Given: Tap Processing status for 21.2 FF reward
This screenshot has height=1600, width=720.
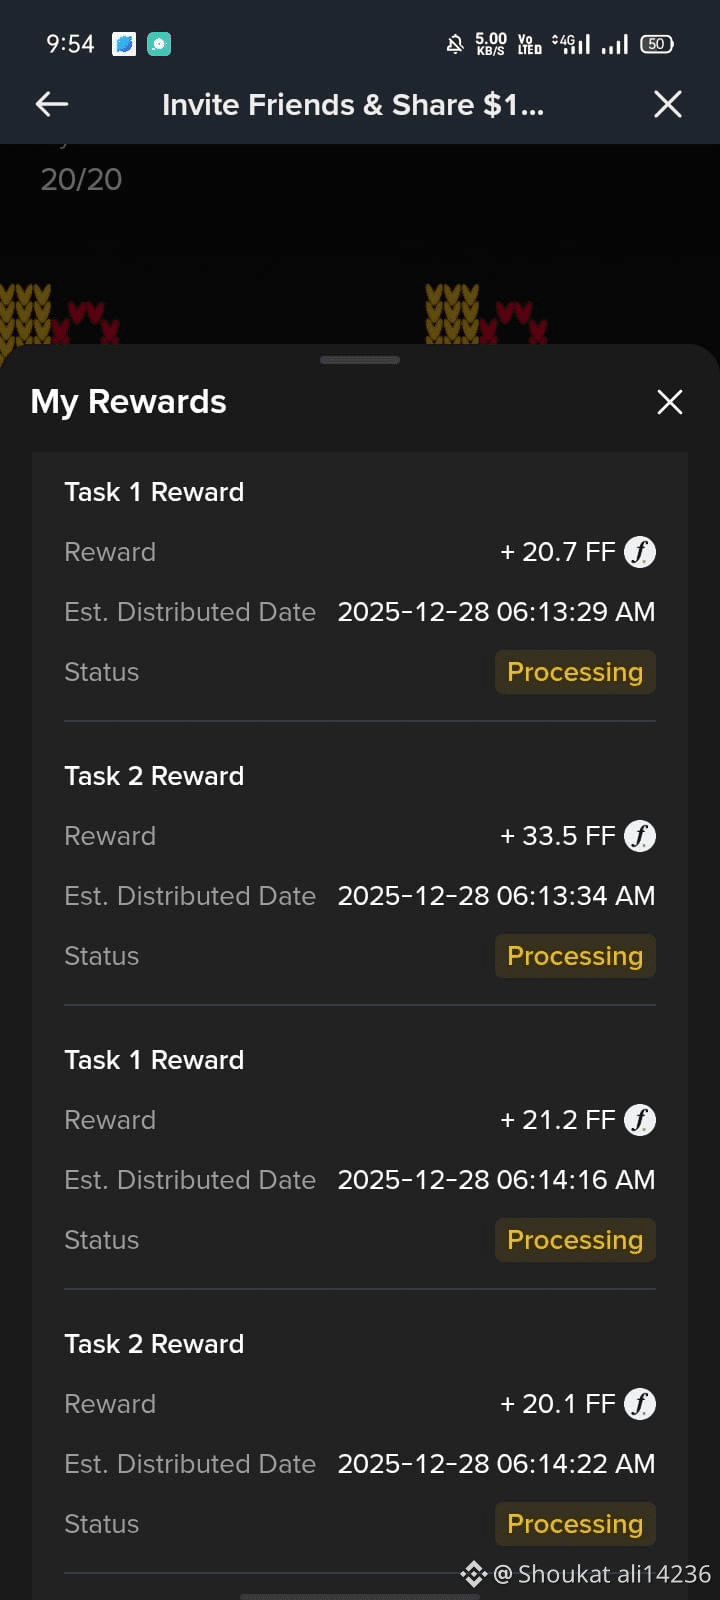Looking at the screenshot, I should pyautogui.click(x=575, y=1240).
